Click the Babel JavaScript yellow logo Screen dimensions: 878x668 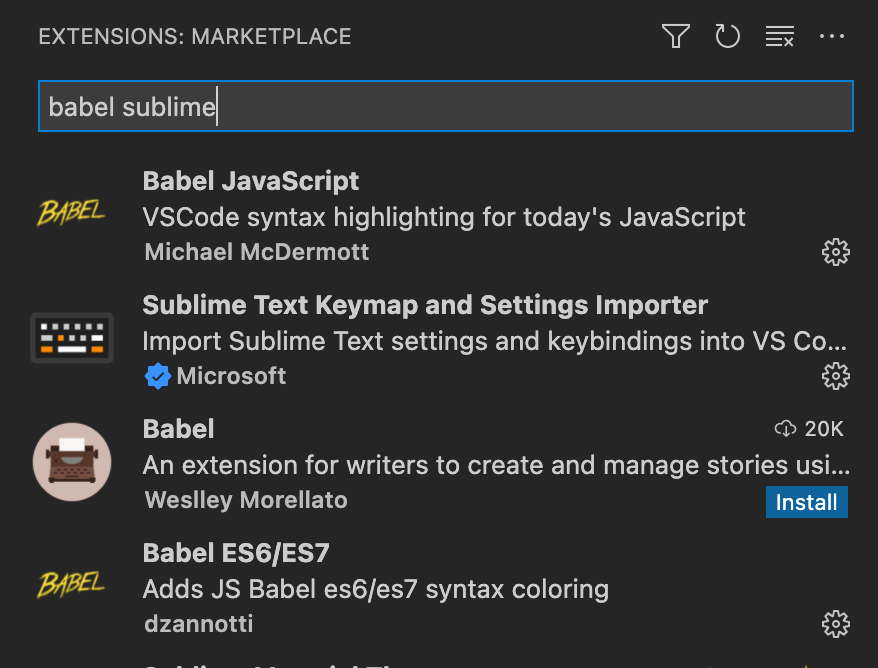click(x=72, y=212)
